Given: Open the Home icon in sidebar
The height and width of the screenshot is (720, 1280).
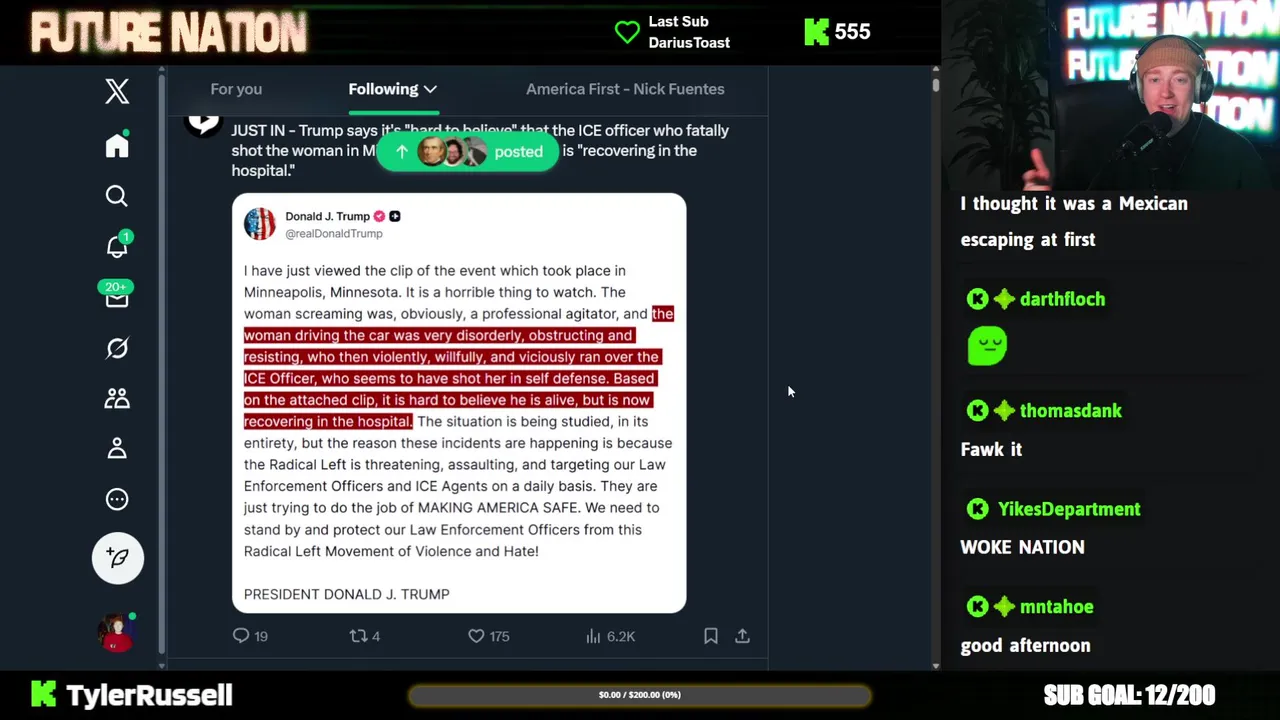Looking at the screenshot, I should coord(117,145).
